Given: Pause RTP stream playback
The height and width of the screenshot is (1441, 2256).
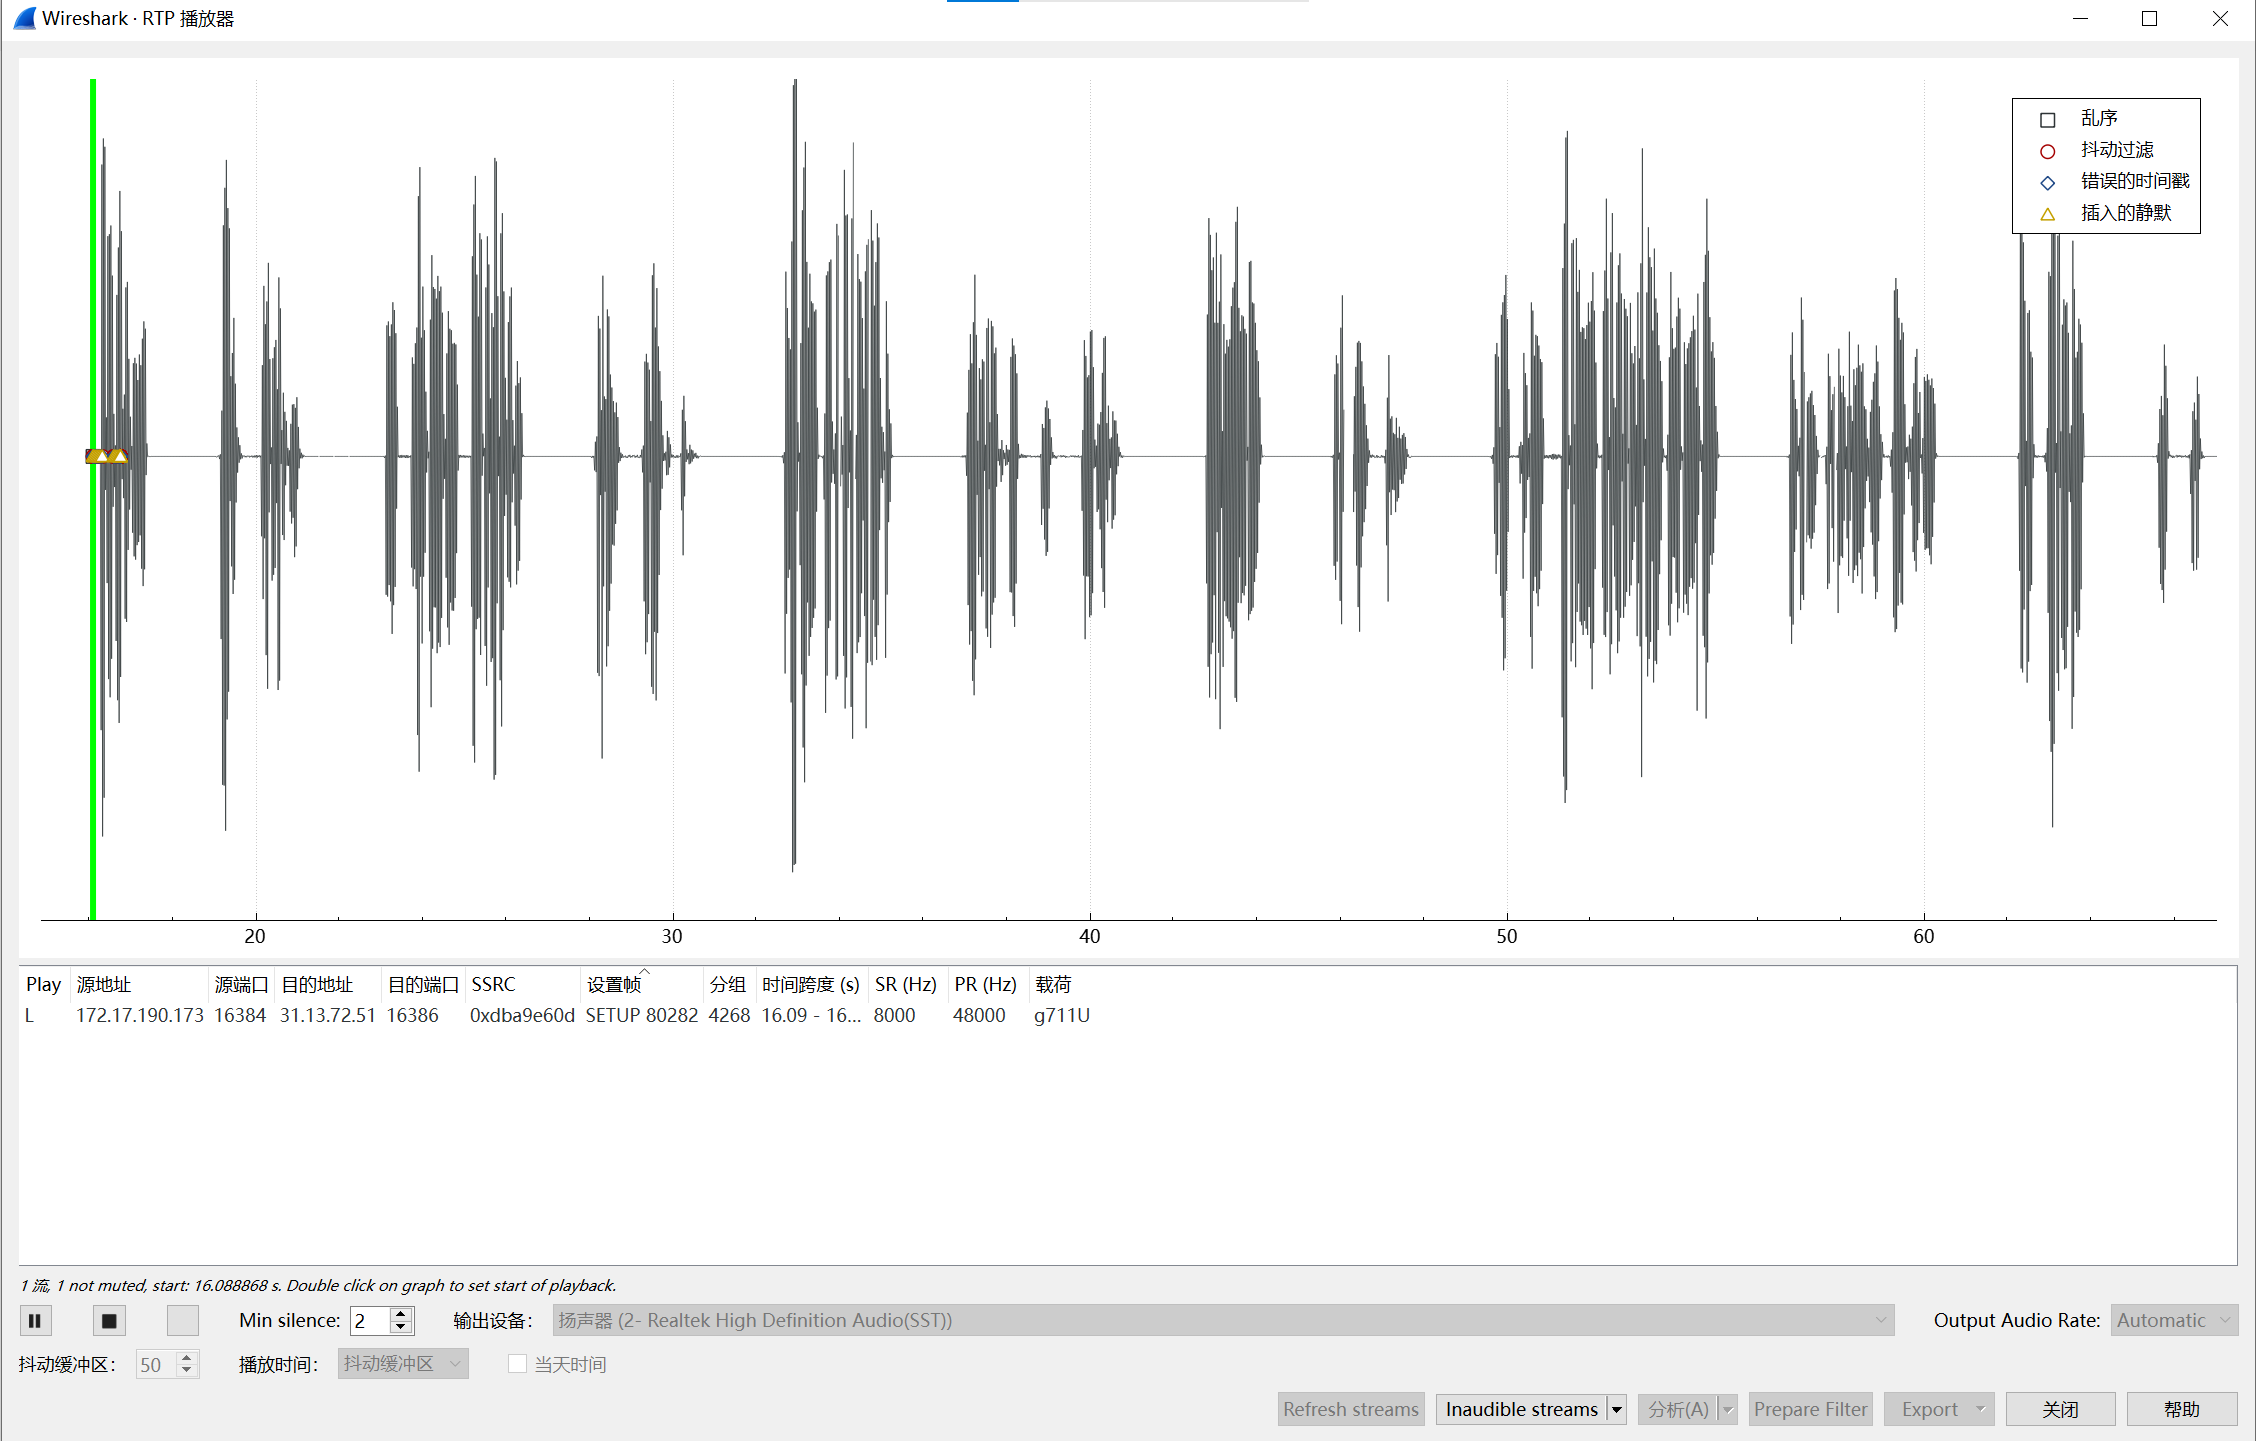Looking at the screenshot, I should pos(35,1321).
